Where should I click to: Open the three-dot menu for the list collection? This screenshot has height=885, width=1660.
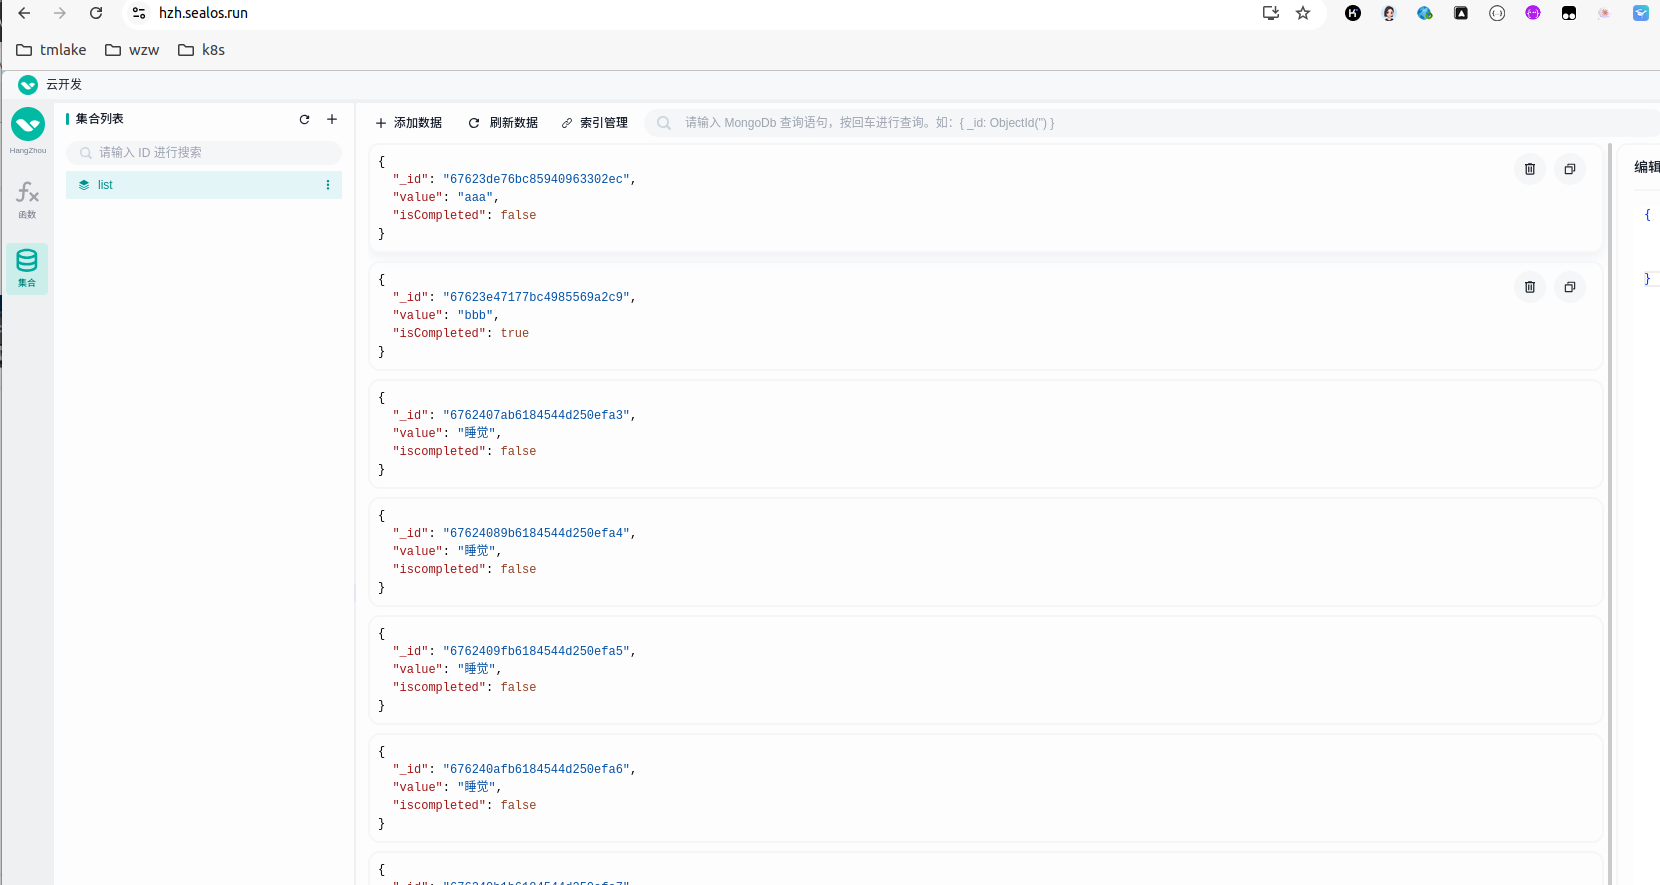(327, 185)
